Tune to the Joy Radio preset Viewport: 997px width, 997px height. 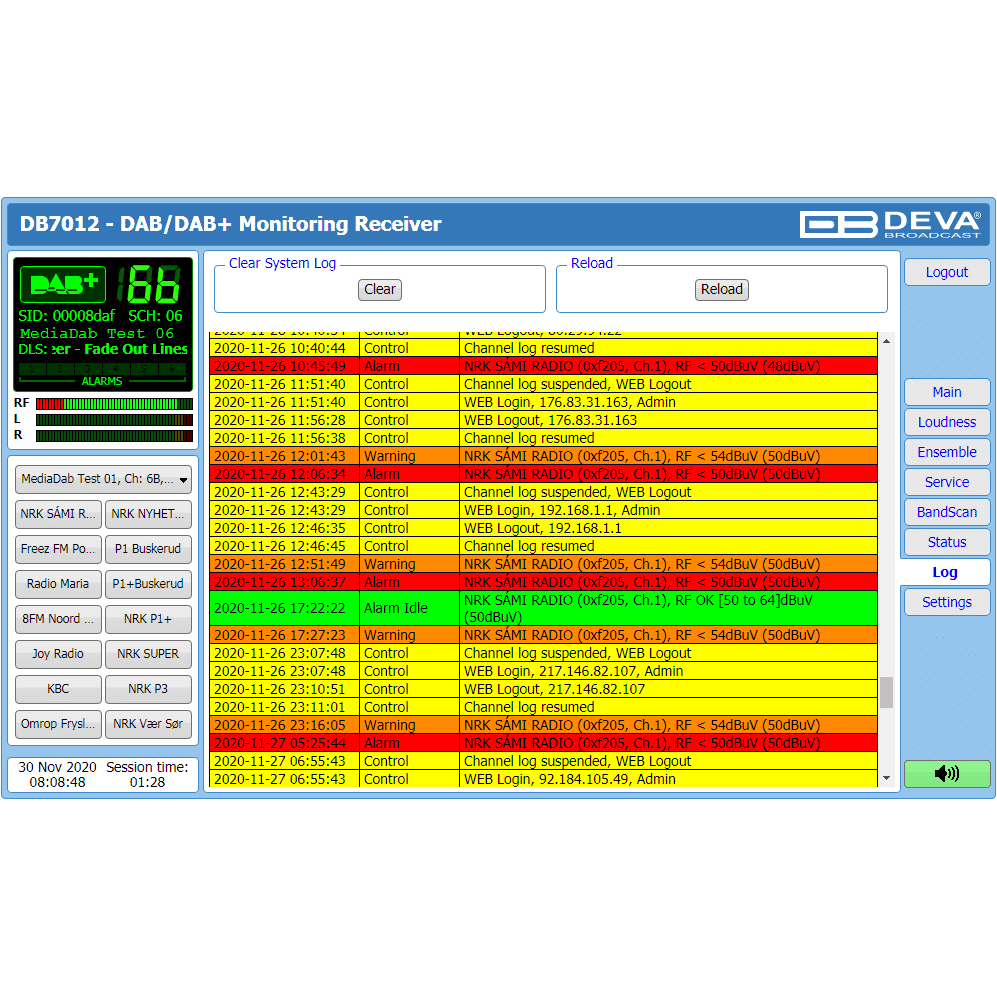(x=58, y=654)
